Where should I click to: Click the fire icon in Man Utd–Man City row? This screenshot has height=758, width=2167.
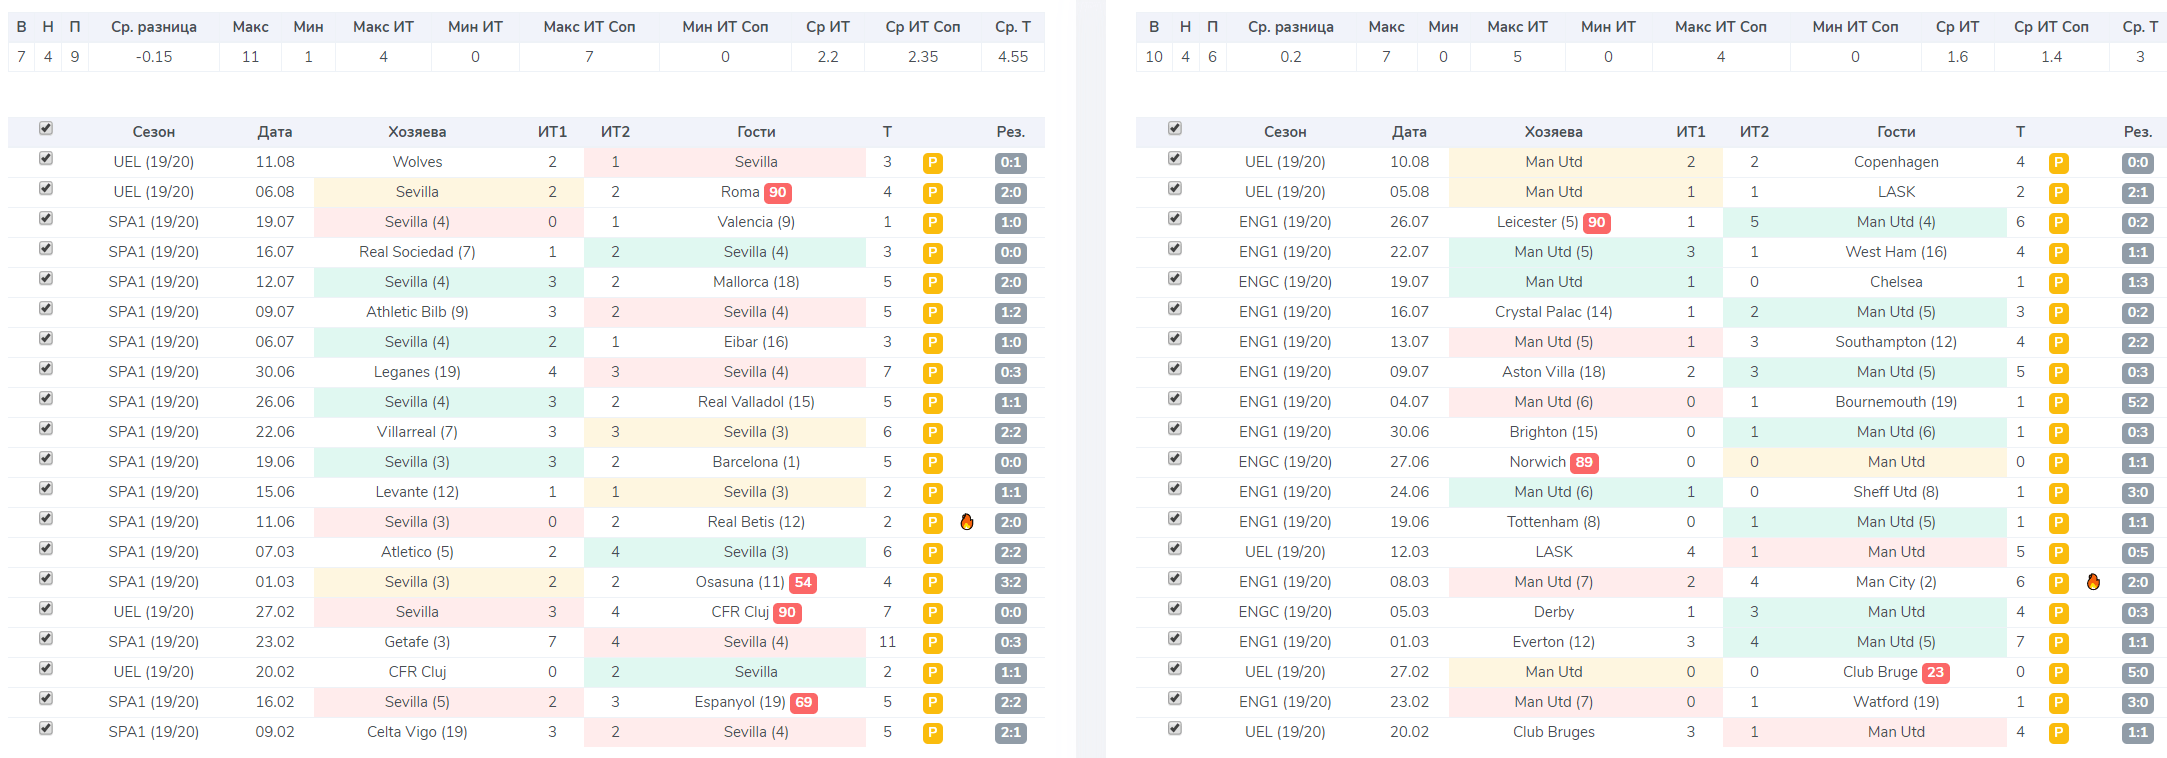(x=2093, y=582)
